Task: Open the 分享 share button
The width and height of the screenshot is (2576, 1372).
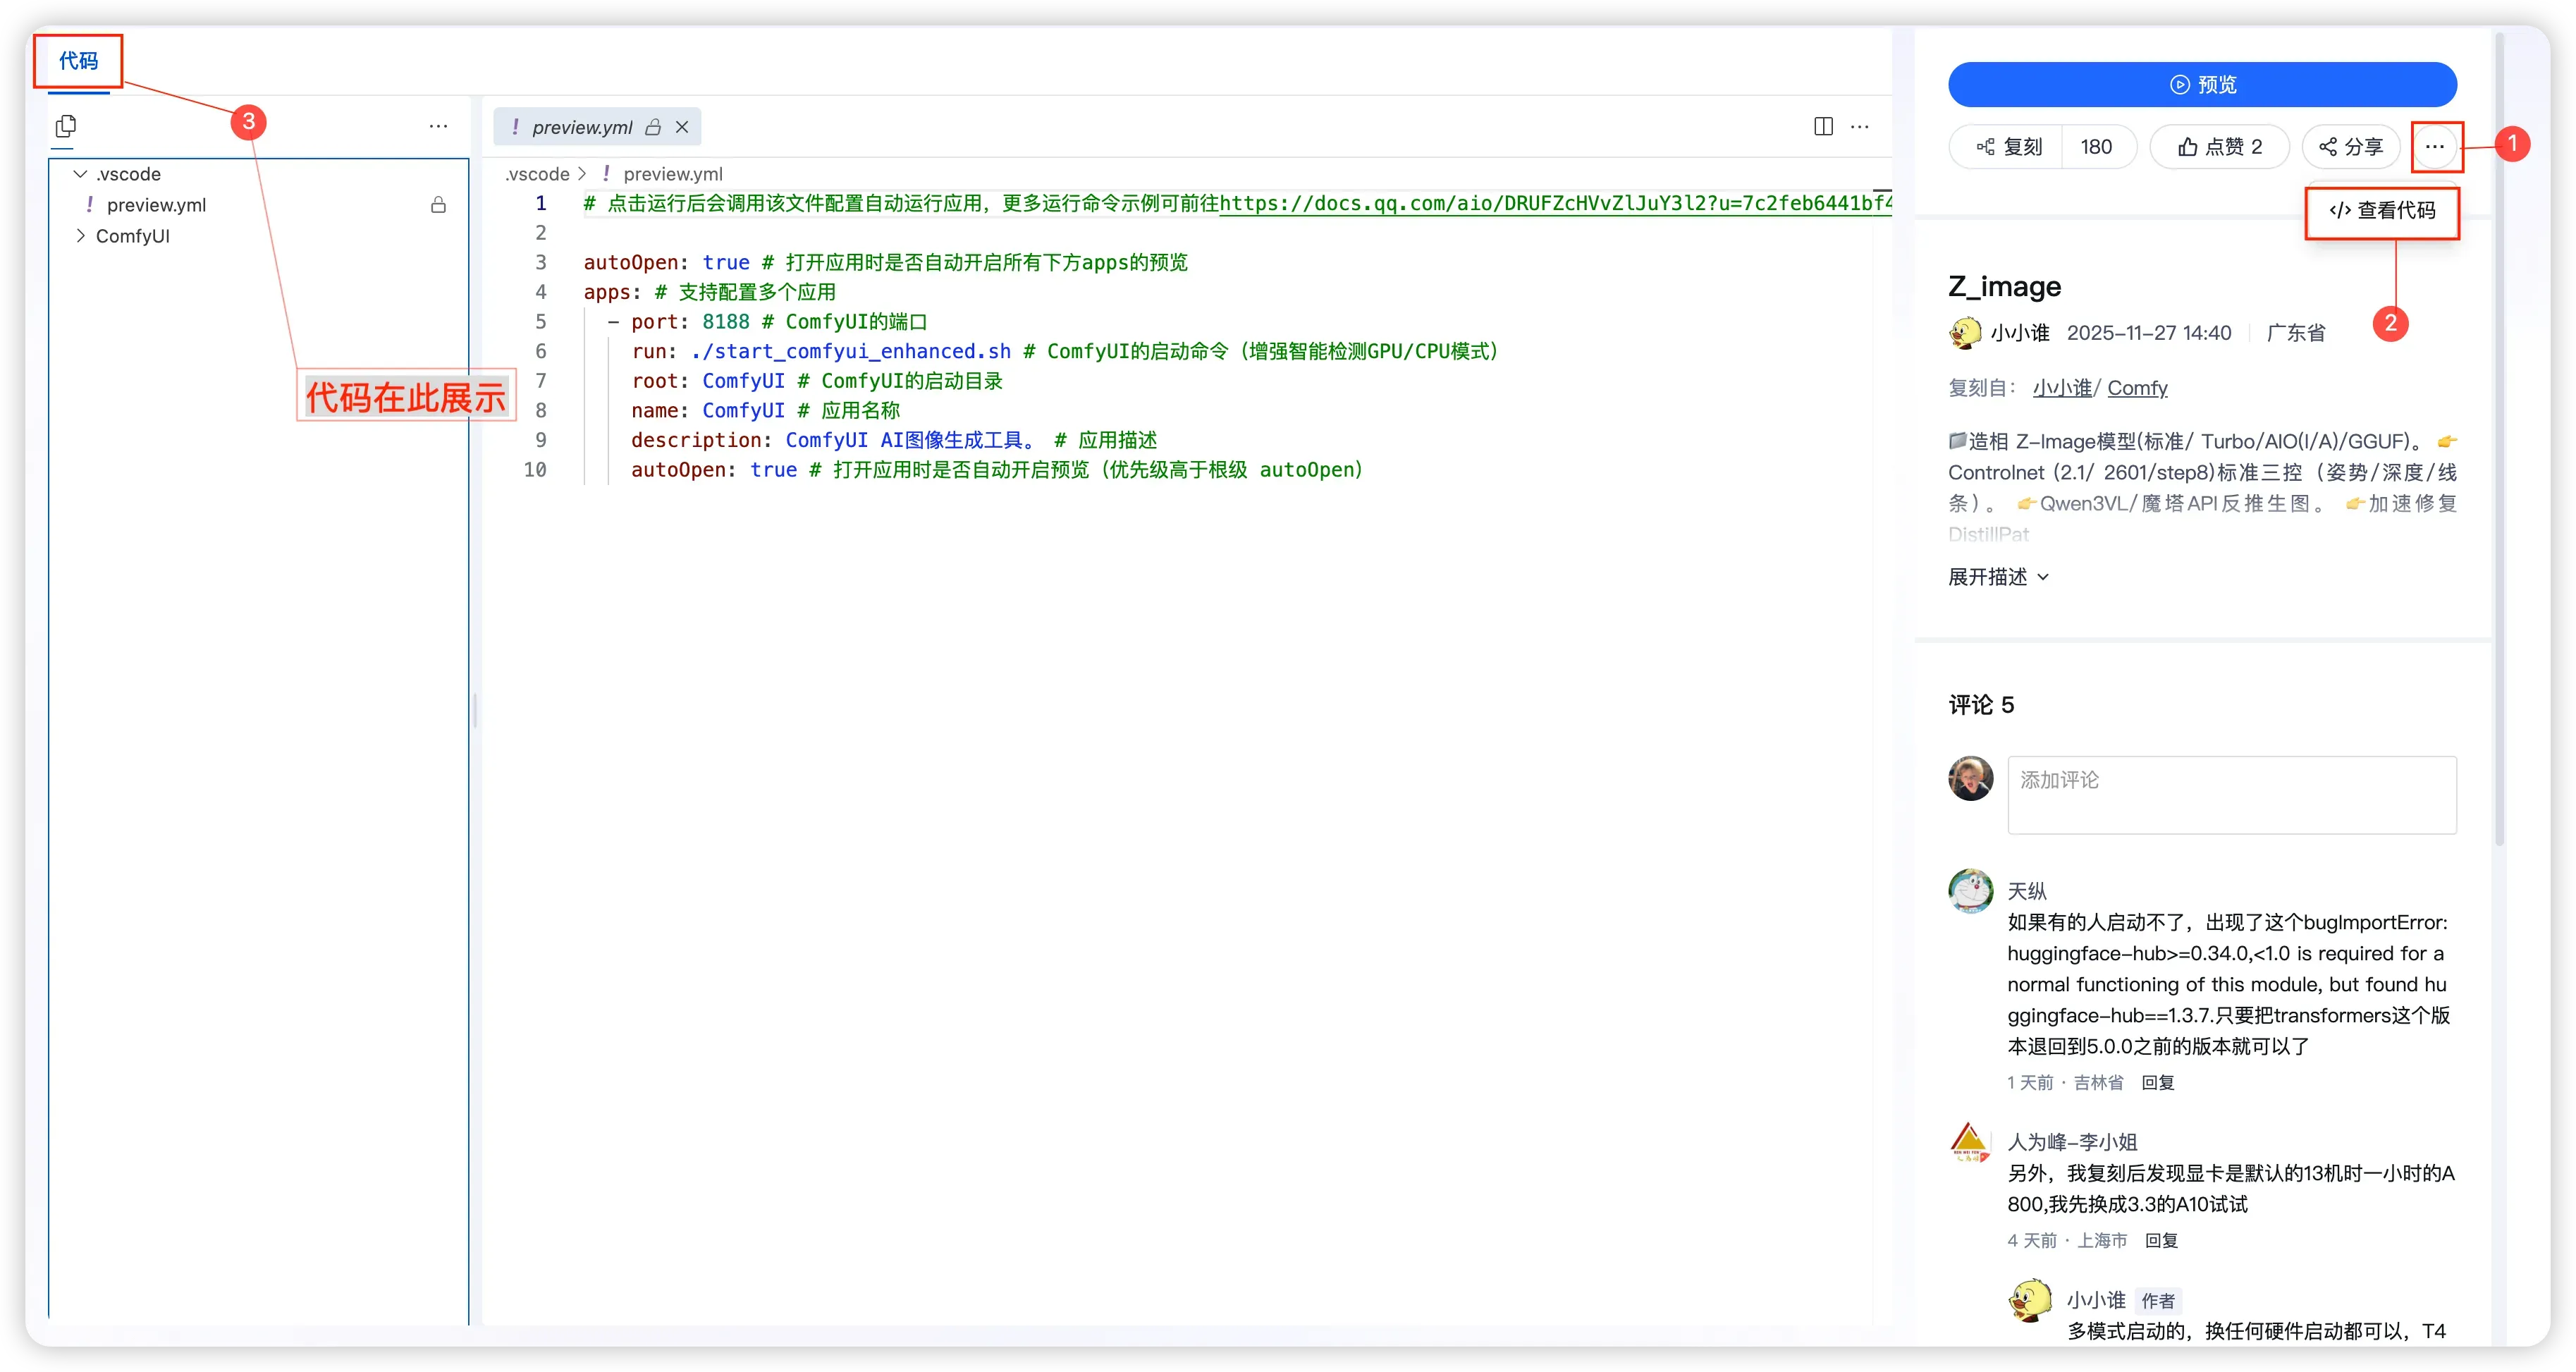Action: pyautogui.click(x=2351, y=147)
